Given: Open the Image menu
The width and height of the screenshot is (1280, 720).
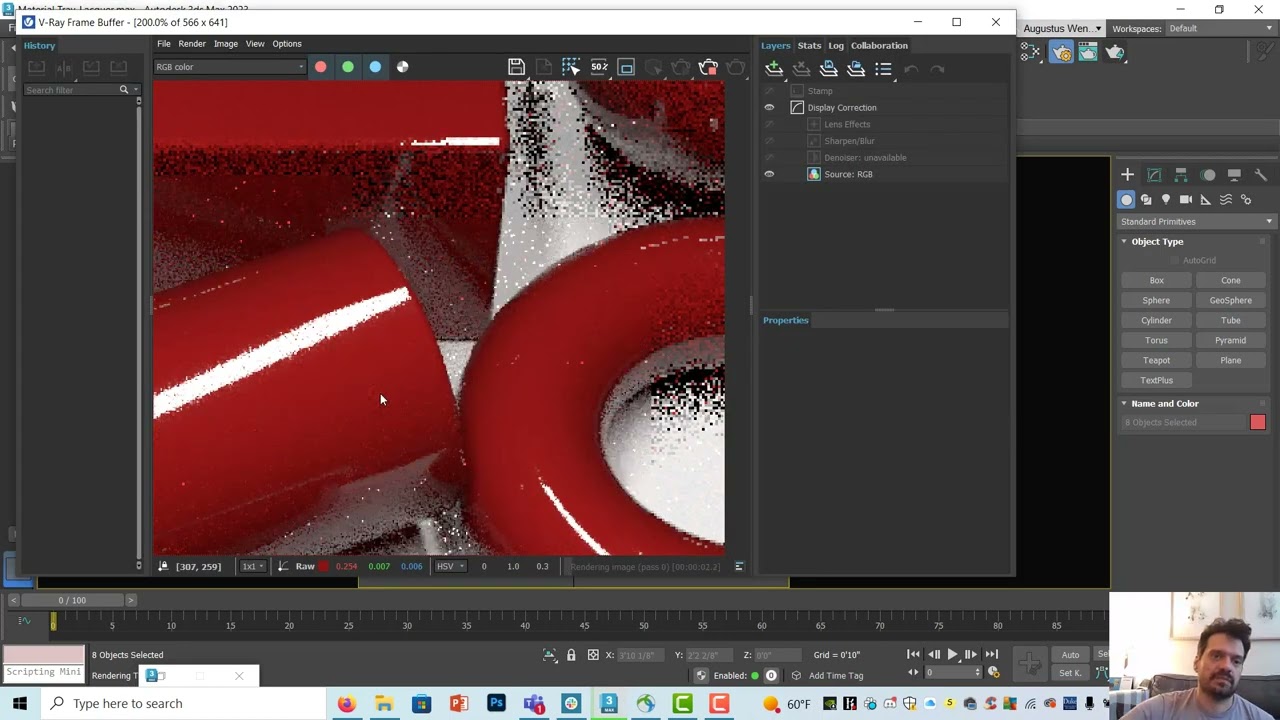Looking at the screenshot, I should click(226, 44).
